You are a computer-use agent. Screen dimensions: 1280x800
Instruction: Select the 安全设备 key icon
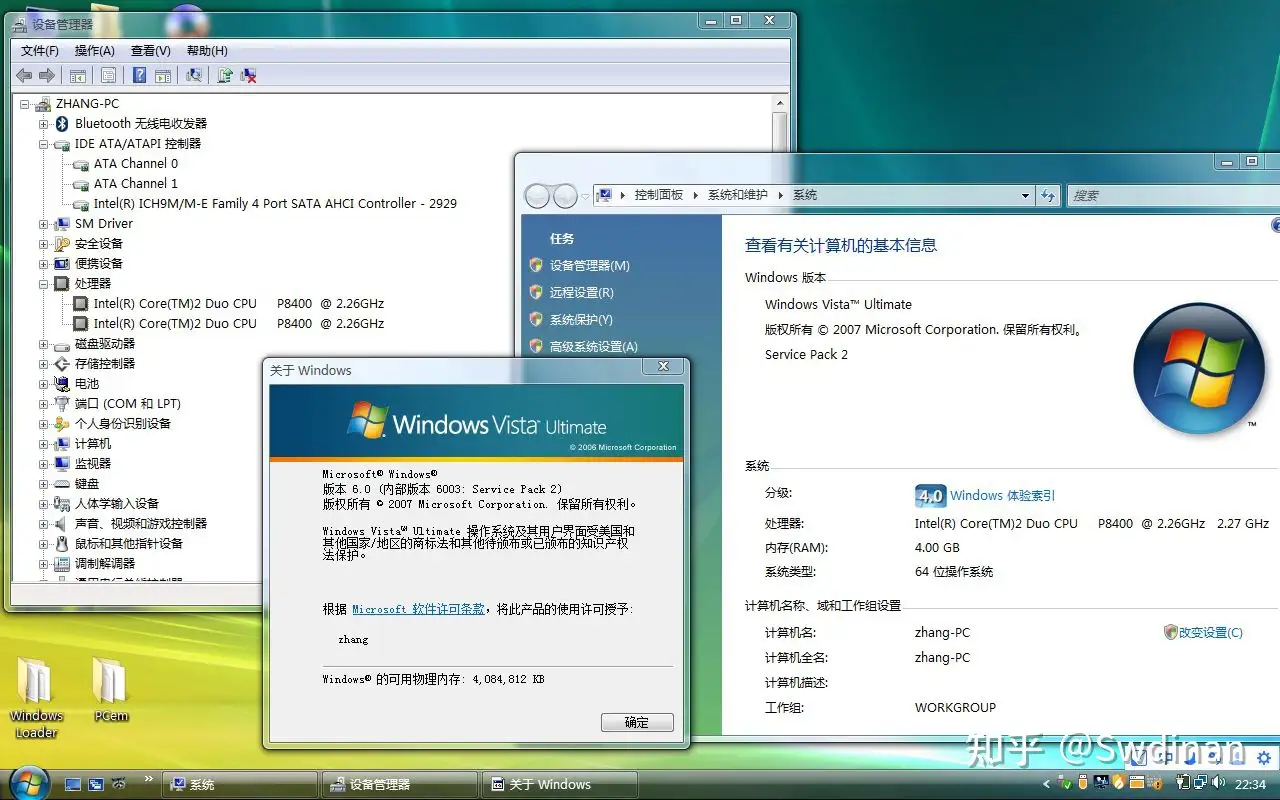(62, 243)
